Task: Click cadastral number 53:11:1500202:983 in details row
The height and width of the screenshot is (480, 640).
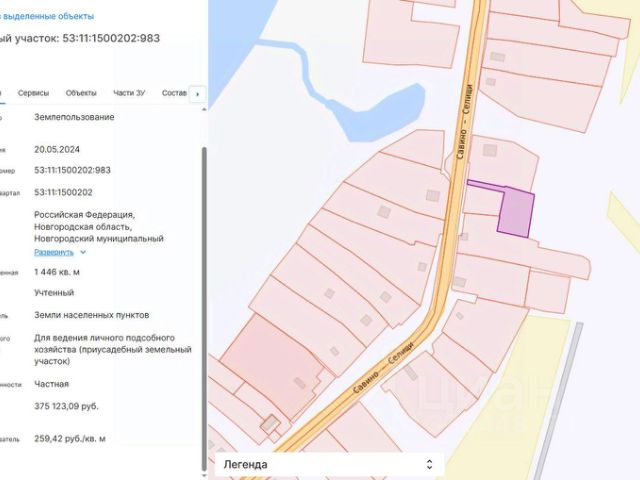Action: [72, 170]
